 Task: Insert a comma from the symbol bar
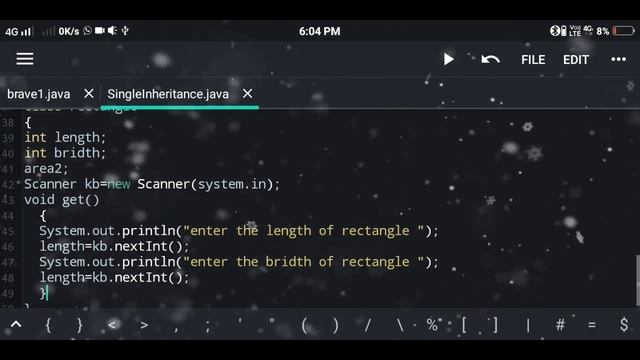pos(176,329)
